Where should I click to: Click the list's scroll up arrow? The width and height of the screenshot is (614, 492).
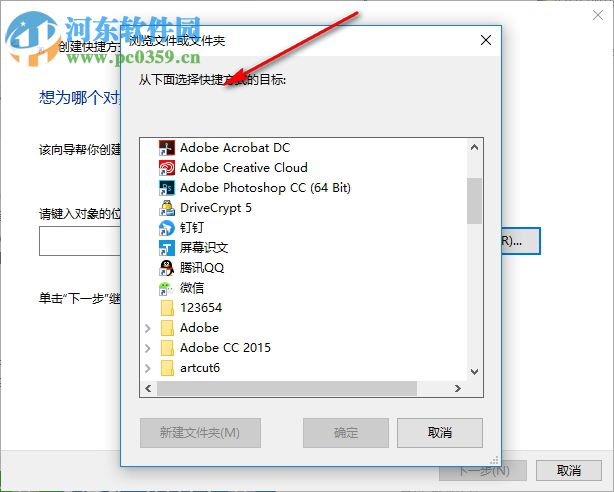tap(475, 147)
